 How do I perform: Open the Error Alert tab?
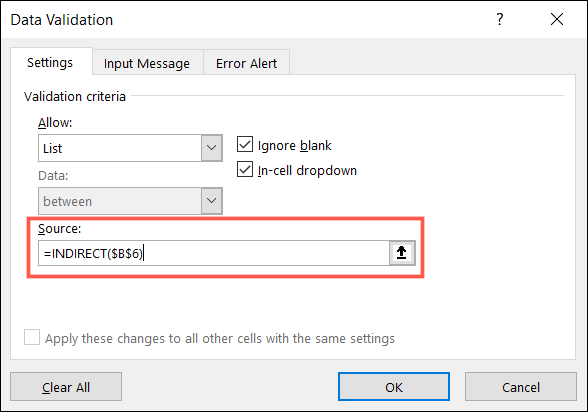pyautogui.click(x=246, y=63)
